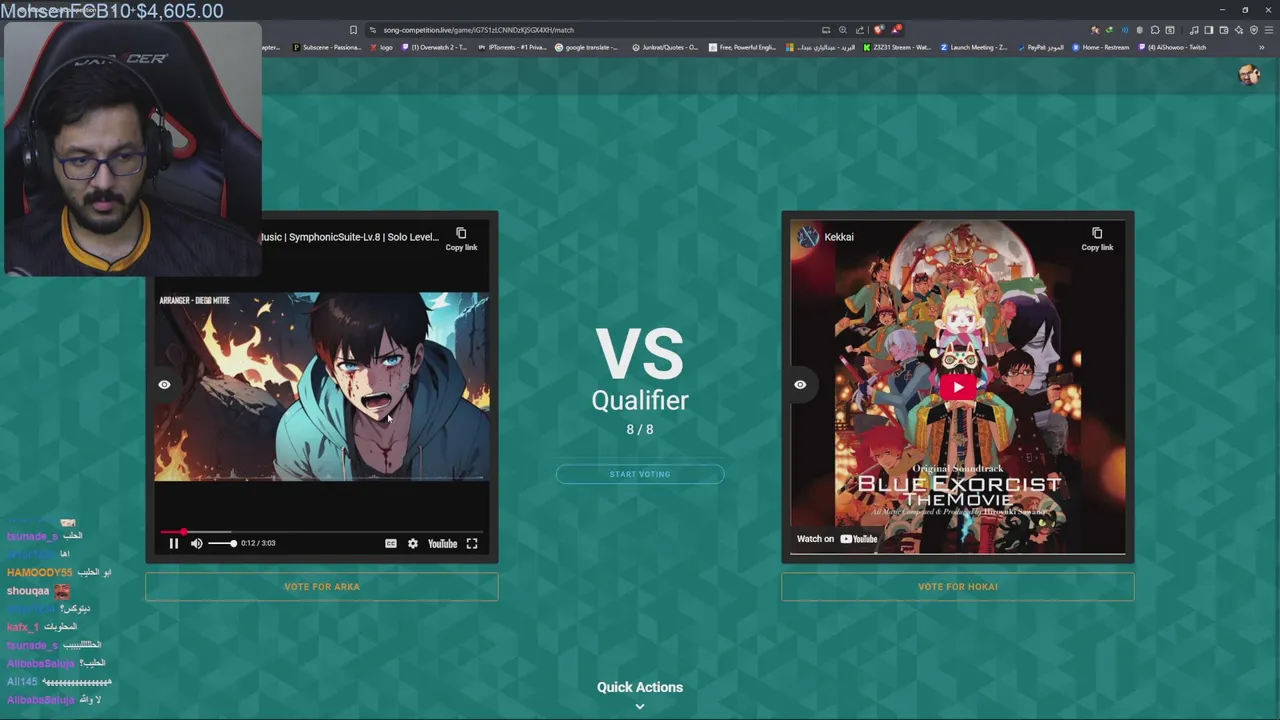Screen dimensions: 1280x720
Task: Open Brave Shields lion icon
Action: tap(879, 30)
